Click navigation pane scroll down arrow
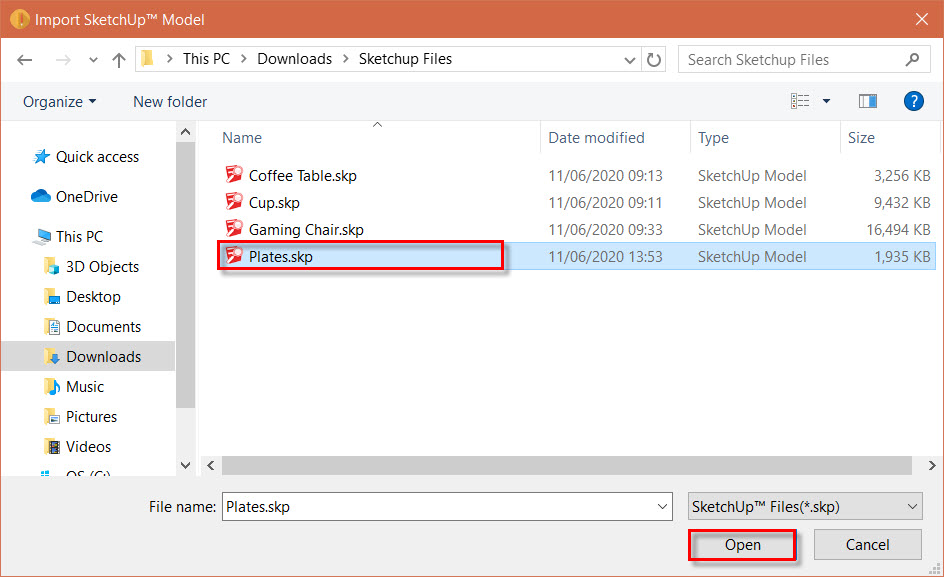 [185, 465]
